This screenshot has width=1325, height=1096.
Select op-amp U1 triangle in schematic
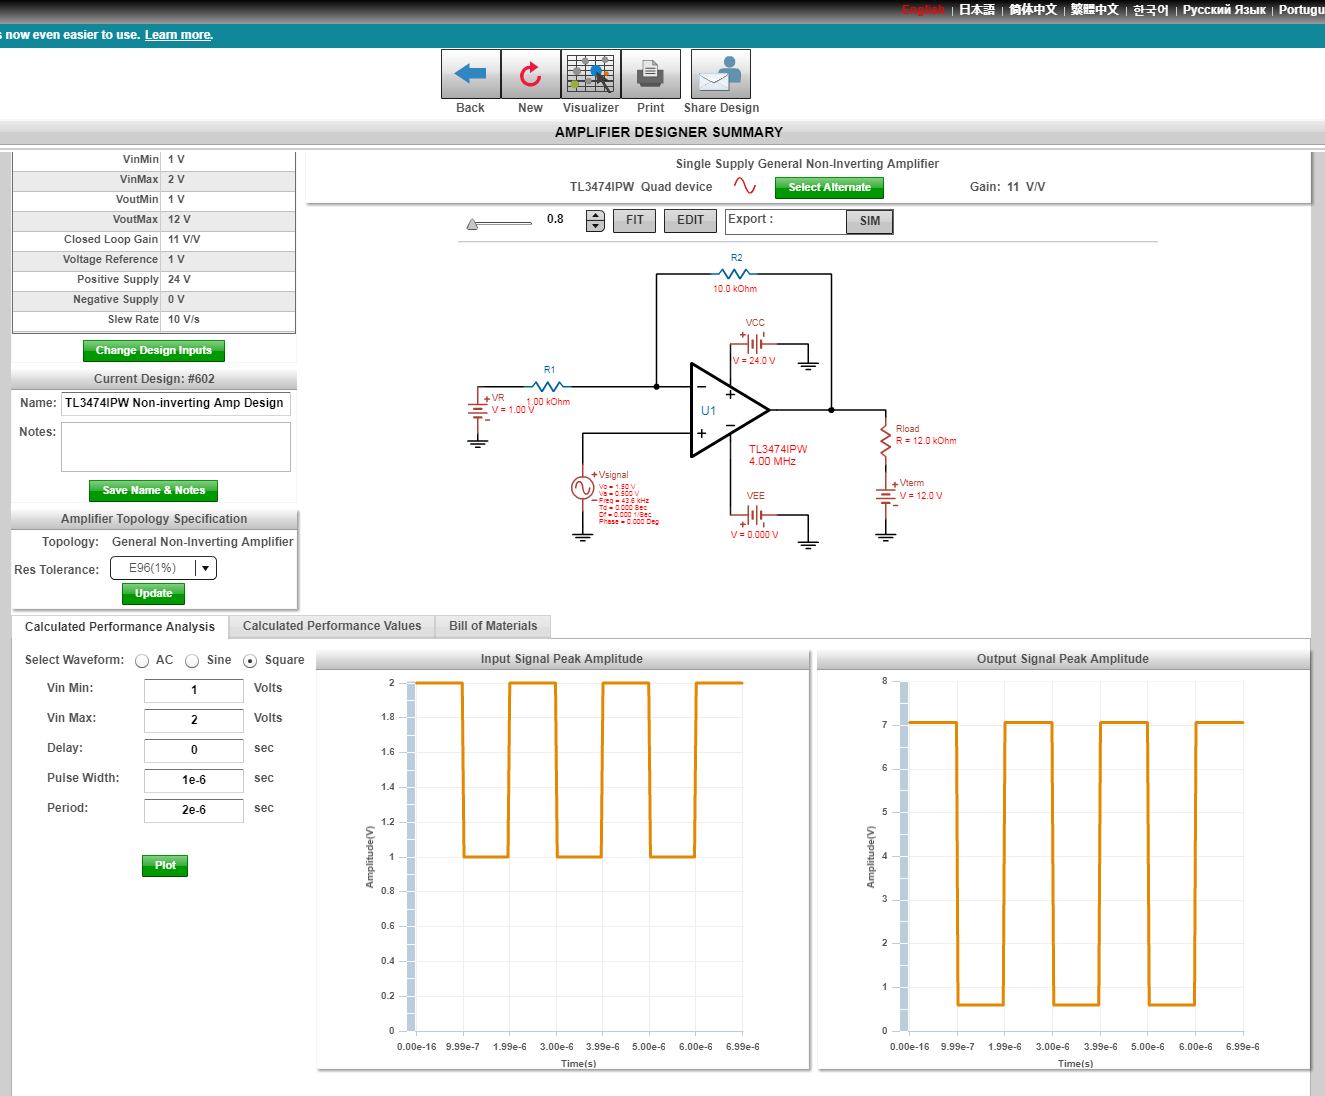tap(729, 410)
